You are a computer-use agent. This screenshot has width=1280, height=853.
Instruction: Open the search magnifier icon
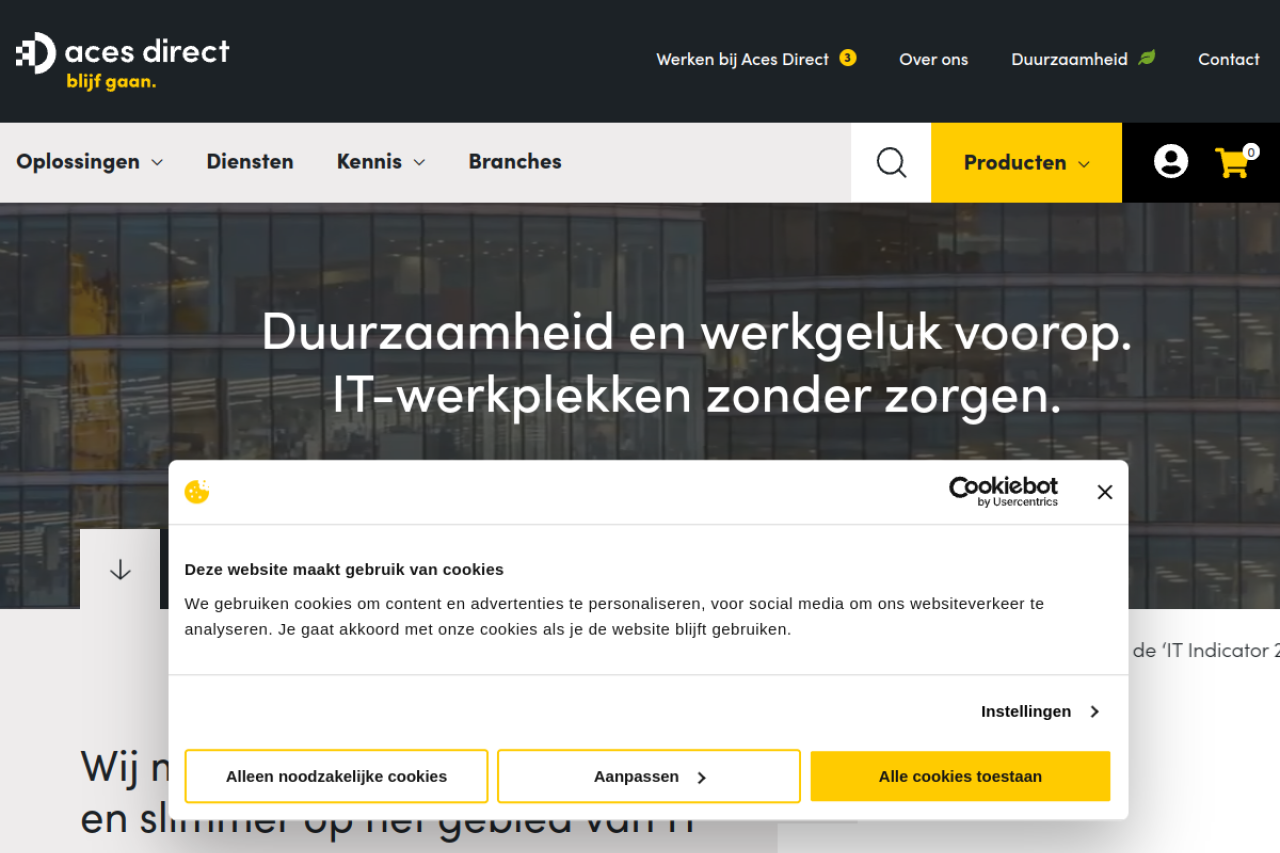coord(890,162)
